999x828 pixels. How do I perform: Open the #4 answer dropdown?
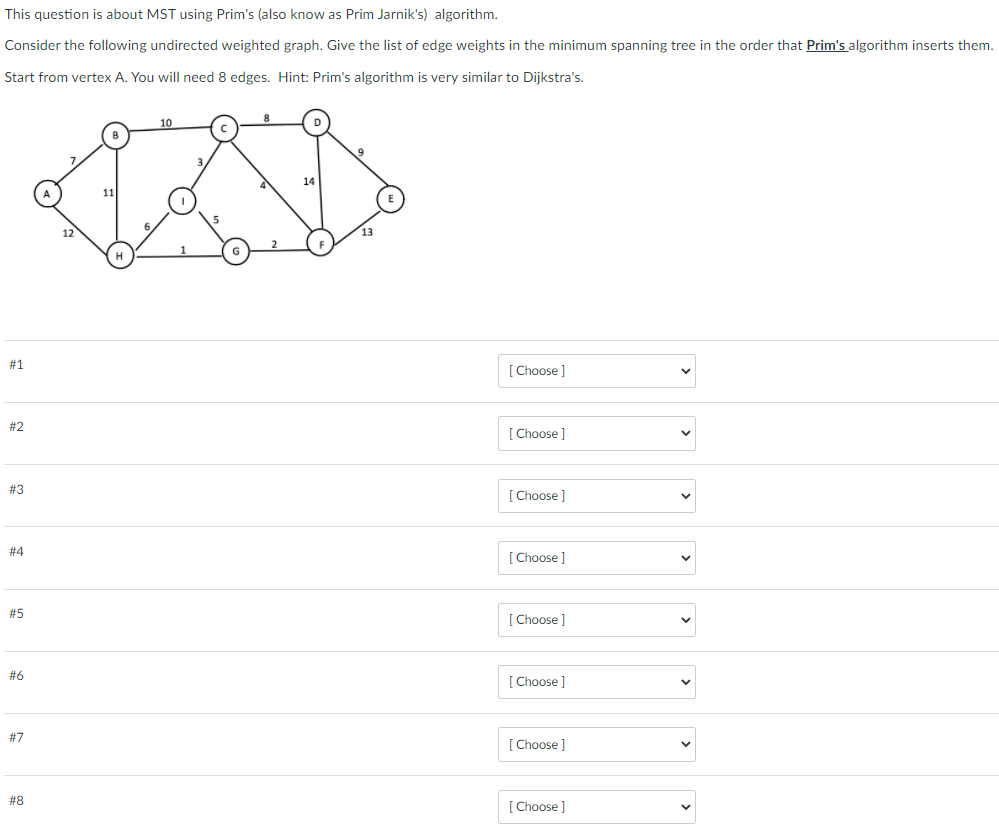point(596,557)
